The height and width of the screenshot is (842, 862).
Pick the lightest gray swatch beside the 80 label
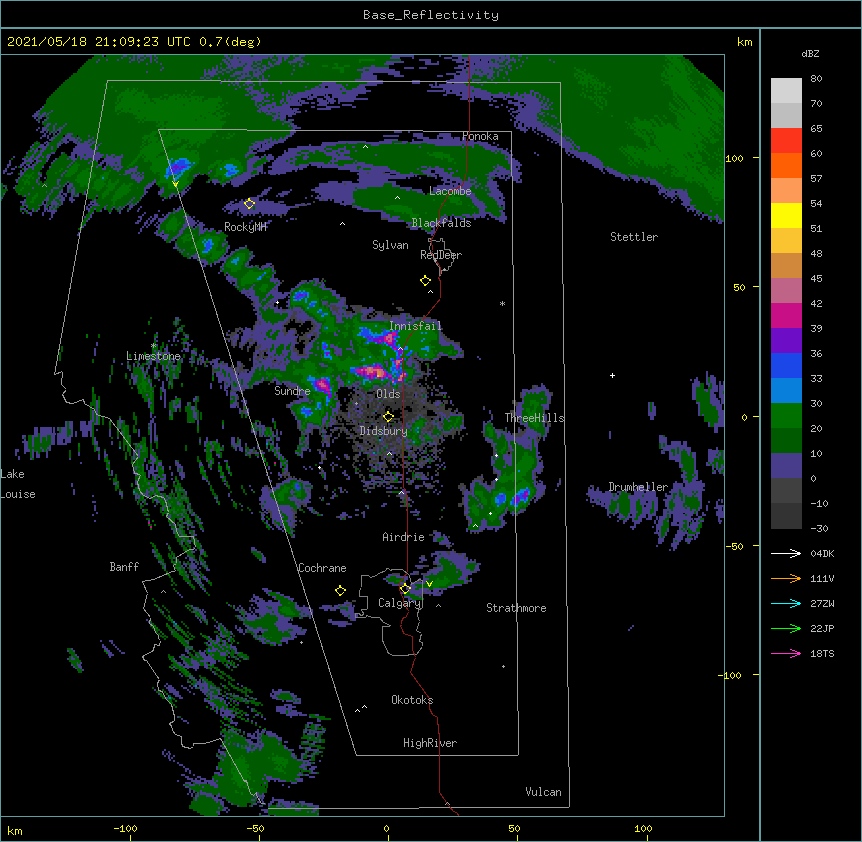pos(786,91)
